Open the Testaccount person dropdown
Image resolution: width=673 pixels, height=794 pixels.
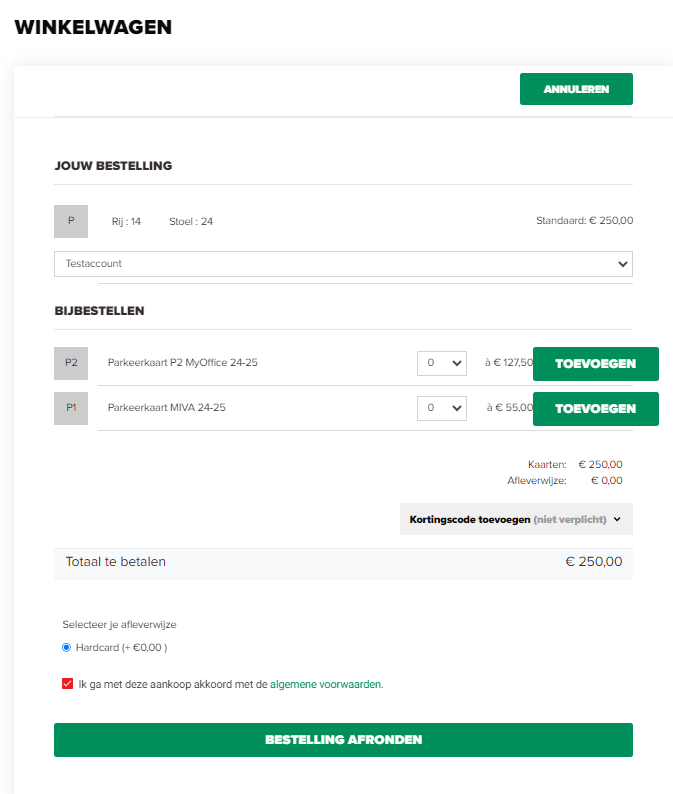click(343, 264)
